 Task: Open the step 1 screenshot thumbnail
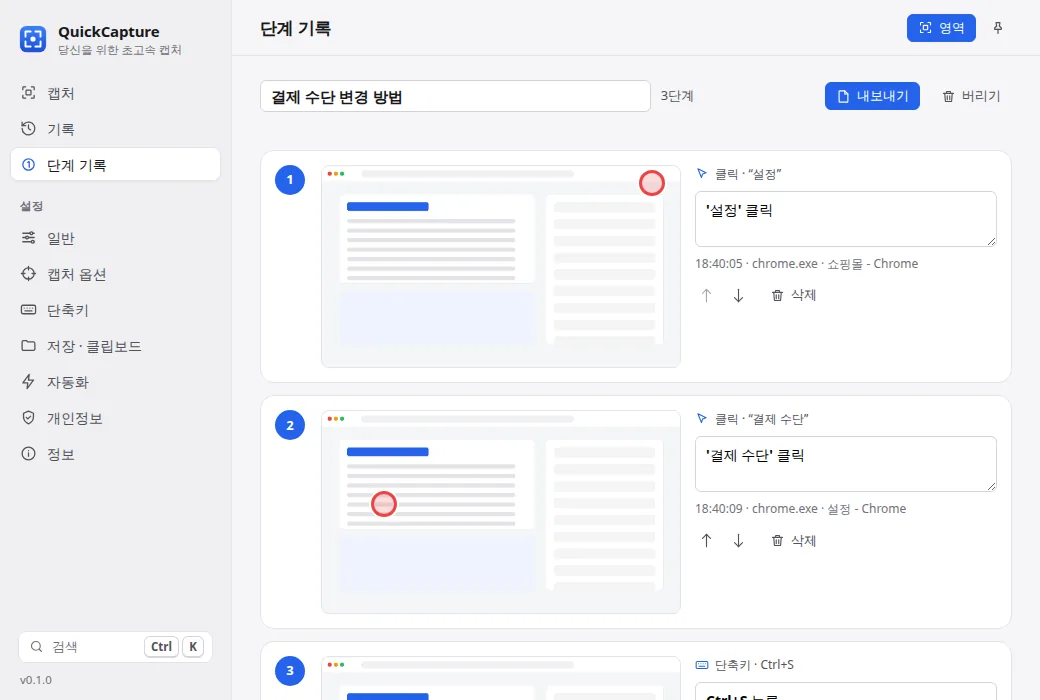pos(501,266)
